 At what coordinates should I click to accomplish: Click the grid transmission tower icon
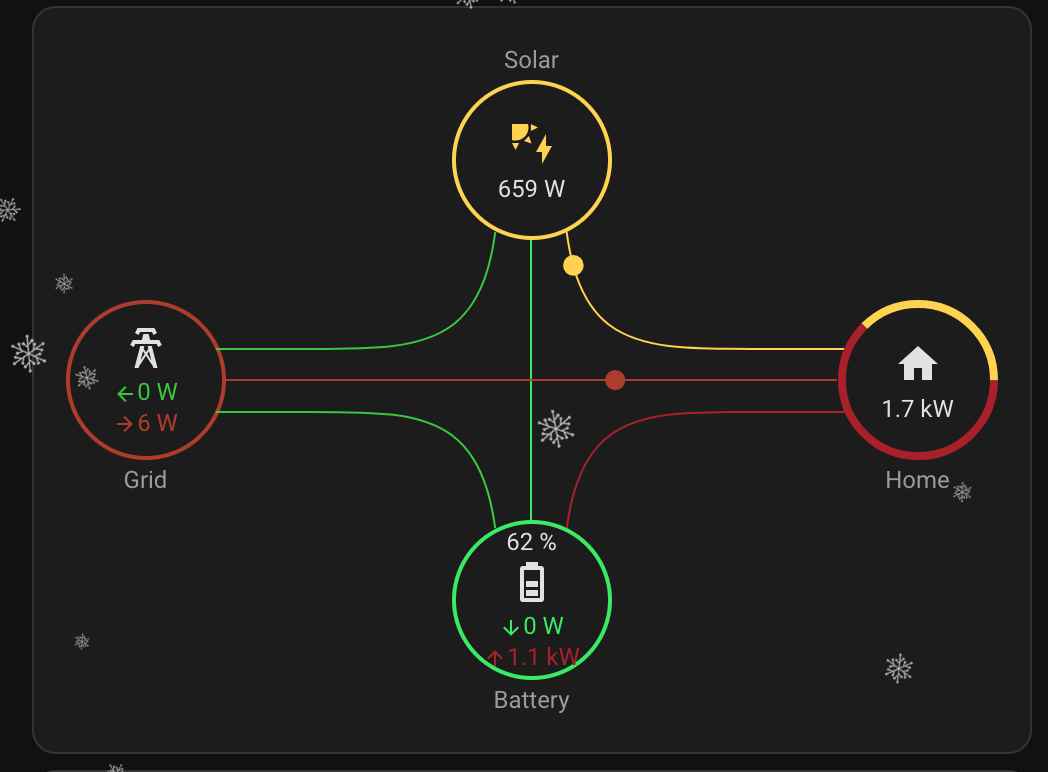click(x=146, y=348)
